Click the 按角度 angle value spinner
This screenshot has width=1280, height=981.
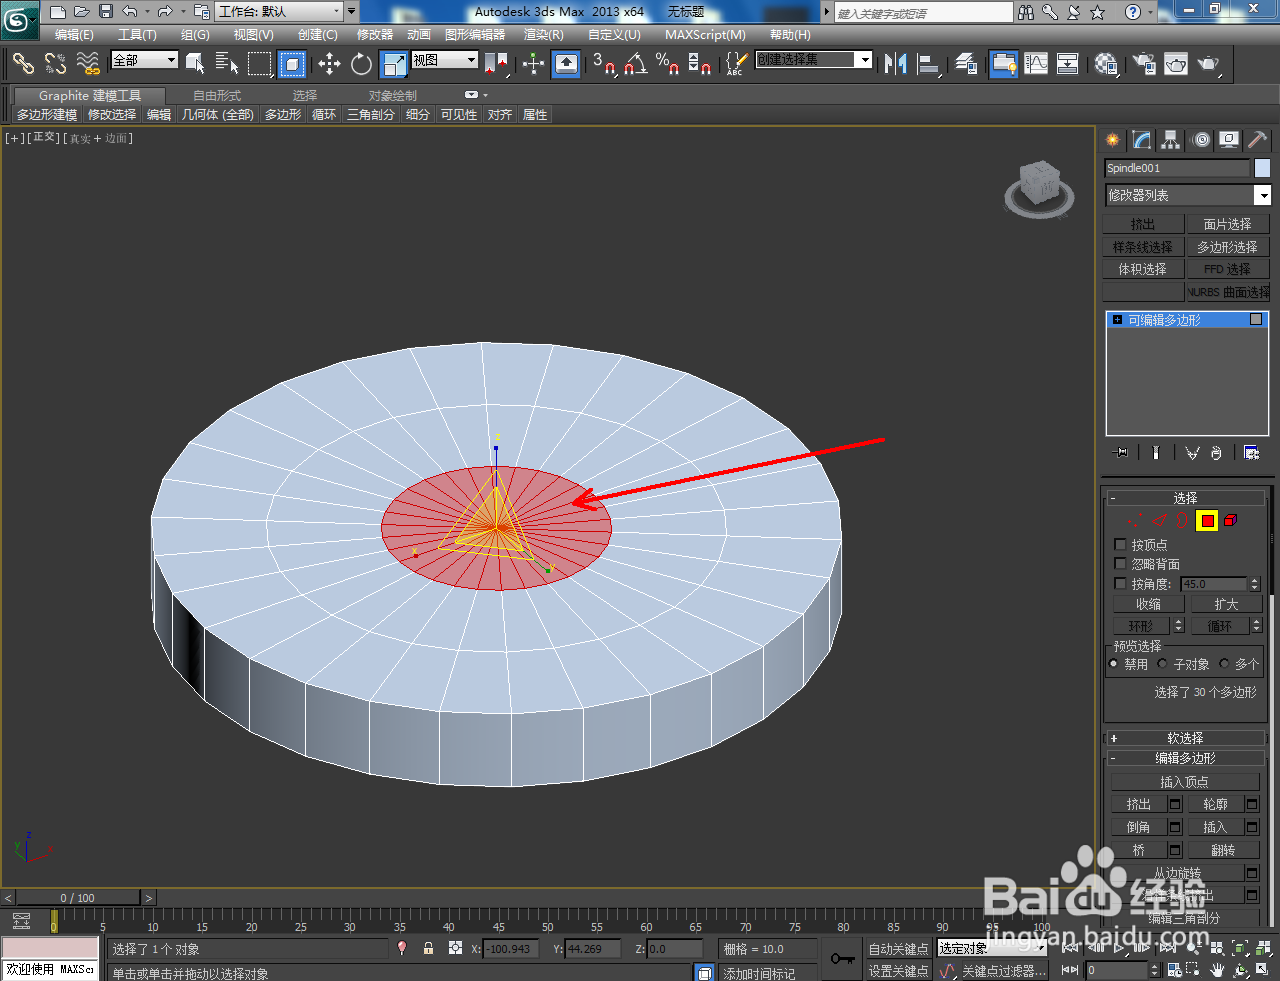point(1255,584)
